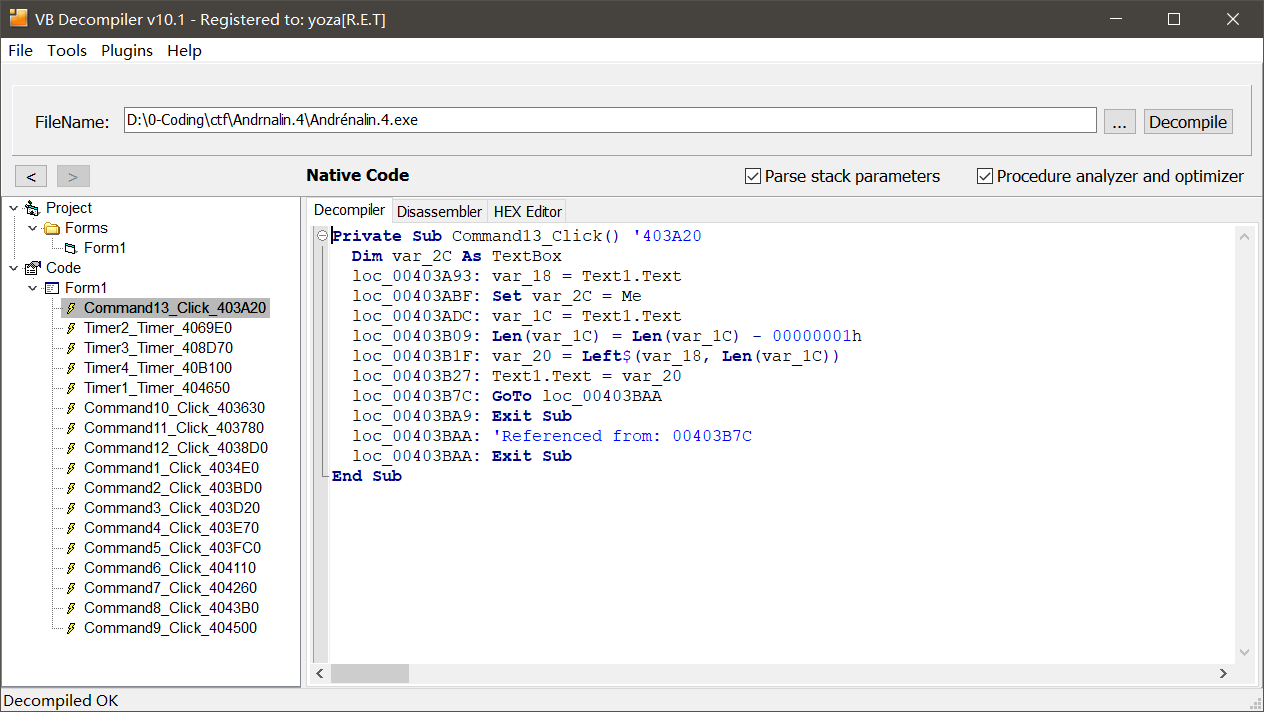Toggle Procedure analyzer and optimizer checkbox
Viewport: 1264px width, 712px height.
[985, 176]
